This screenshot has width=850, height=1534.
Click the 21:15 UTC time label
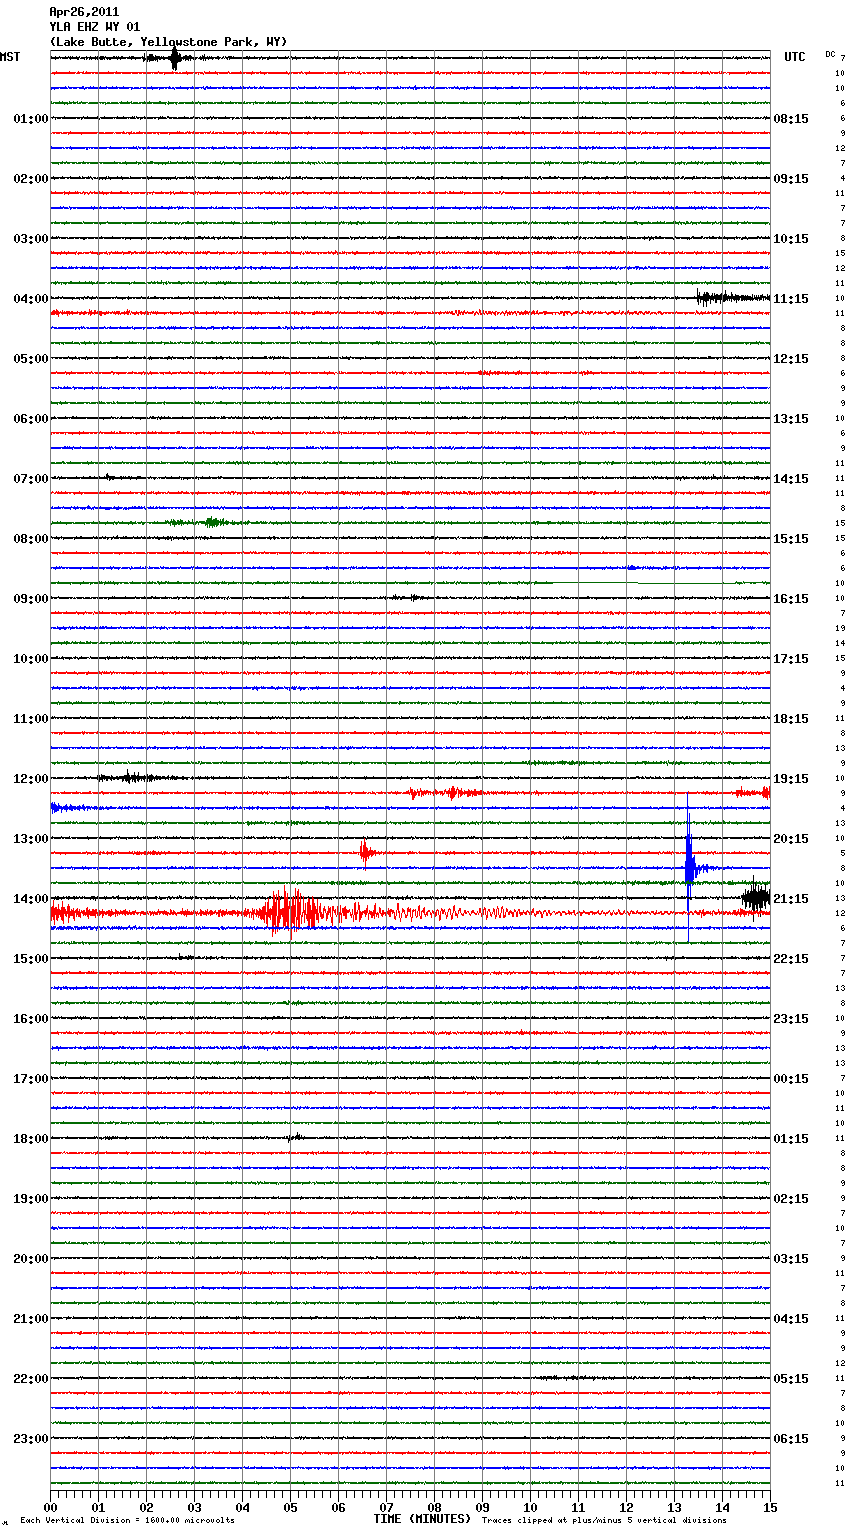(x=791, y=899)
